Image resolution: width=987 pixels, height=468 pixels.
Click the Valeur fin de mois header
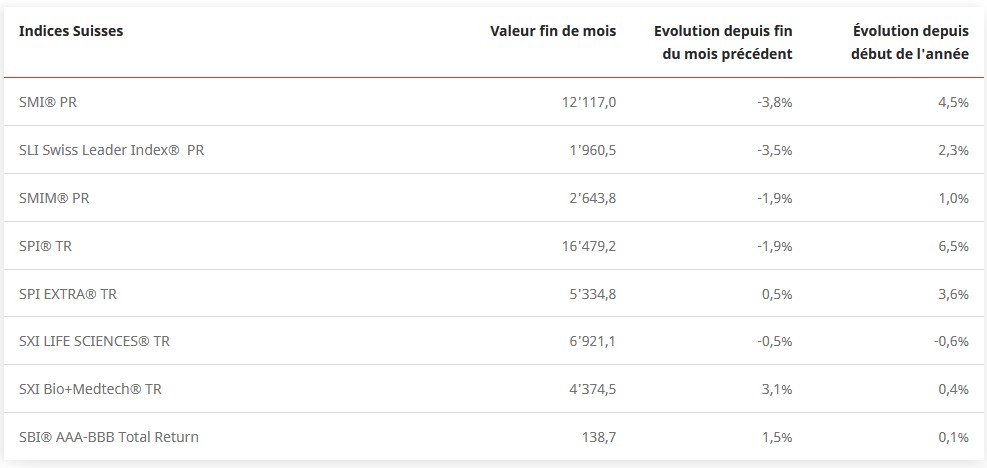coord(553,31)
